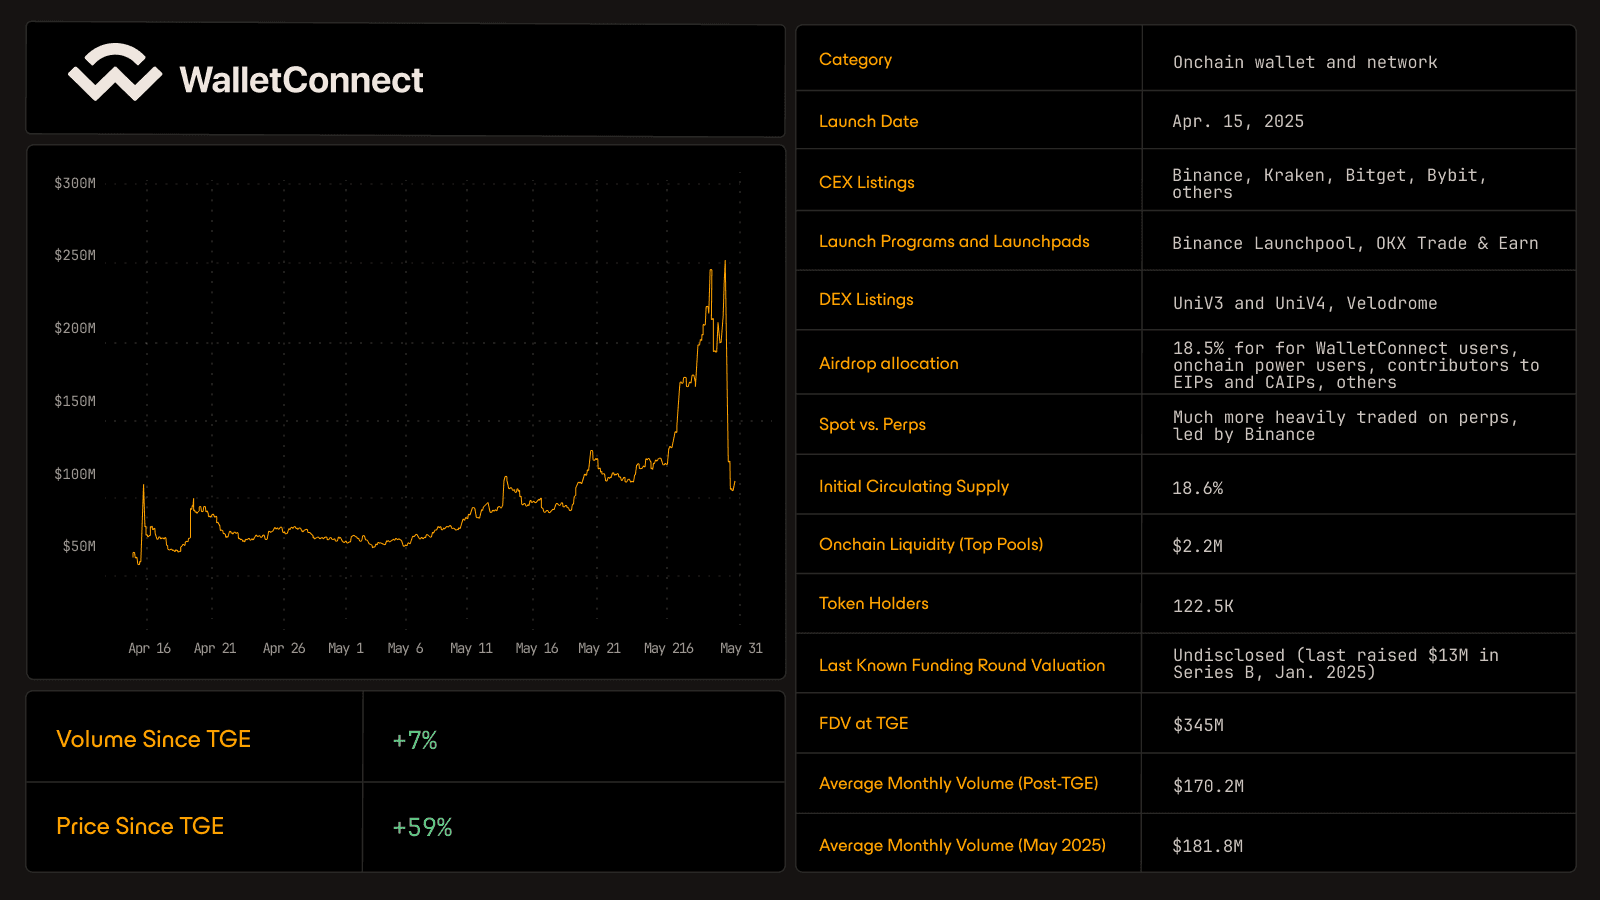This screenshot has height=900, width=1600.
Task: Click the Apr 26 date label
Action: [284, 648]
